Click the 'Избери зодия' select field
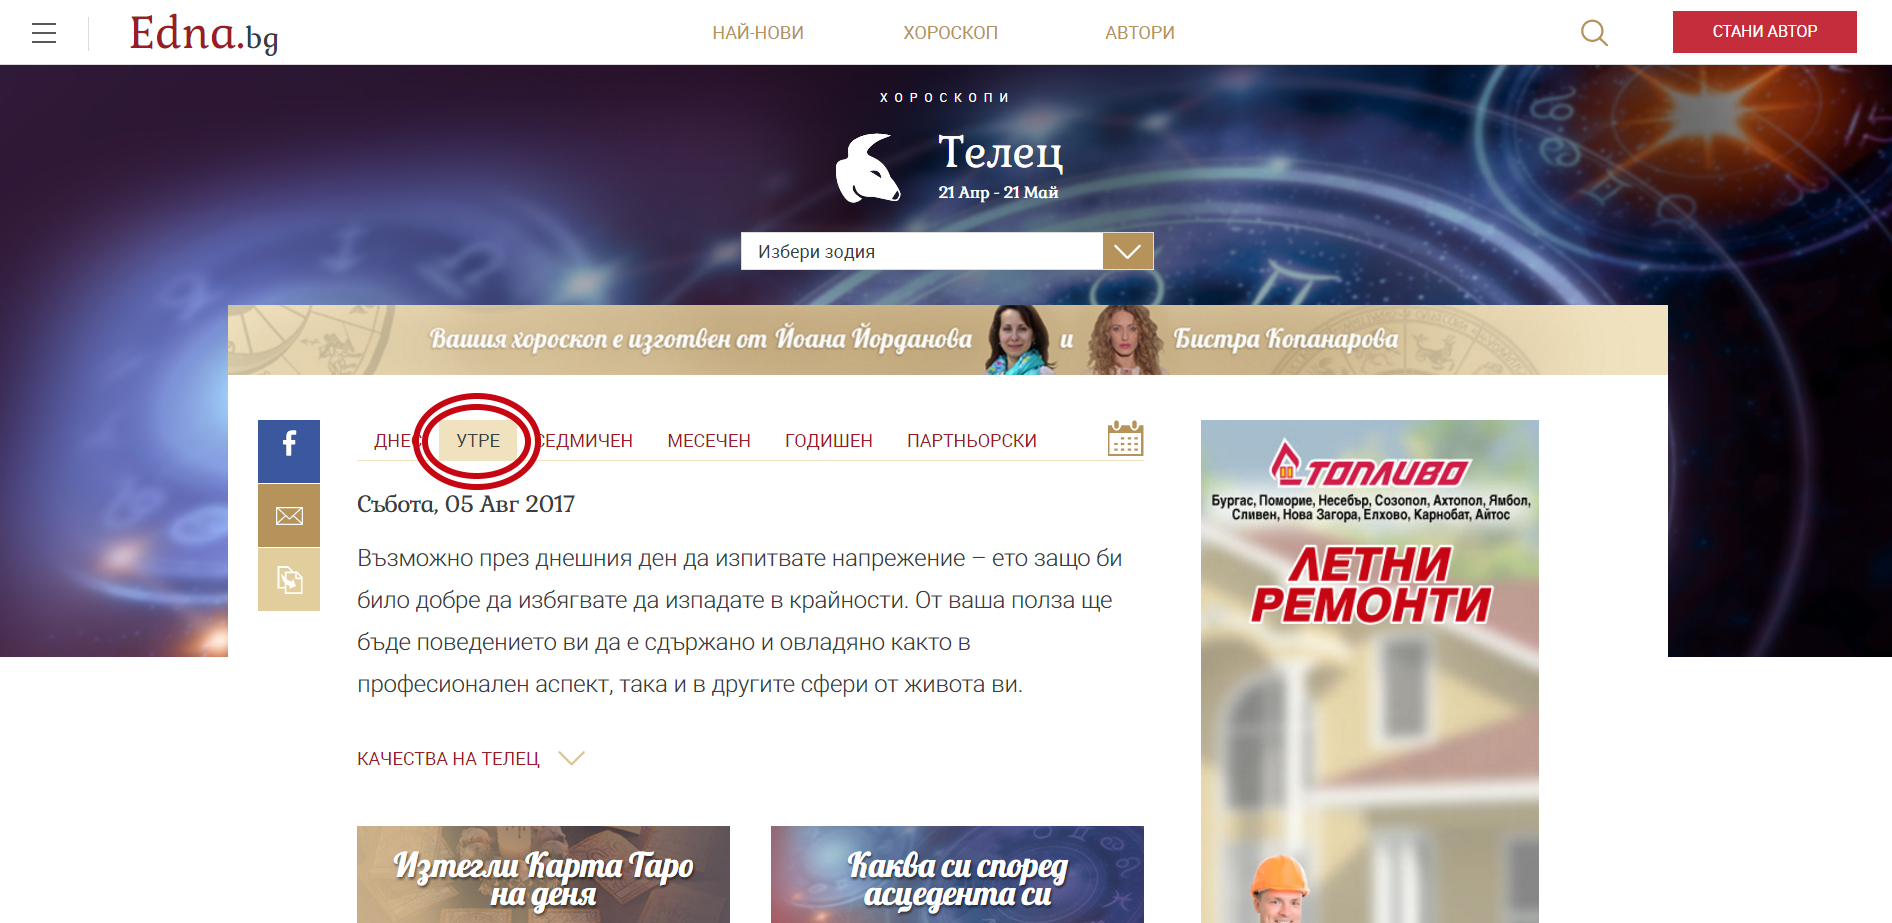1892x923 pixels. (x=920, y=251)
